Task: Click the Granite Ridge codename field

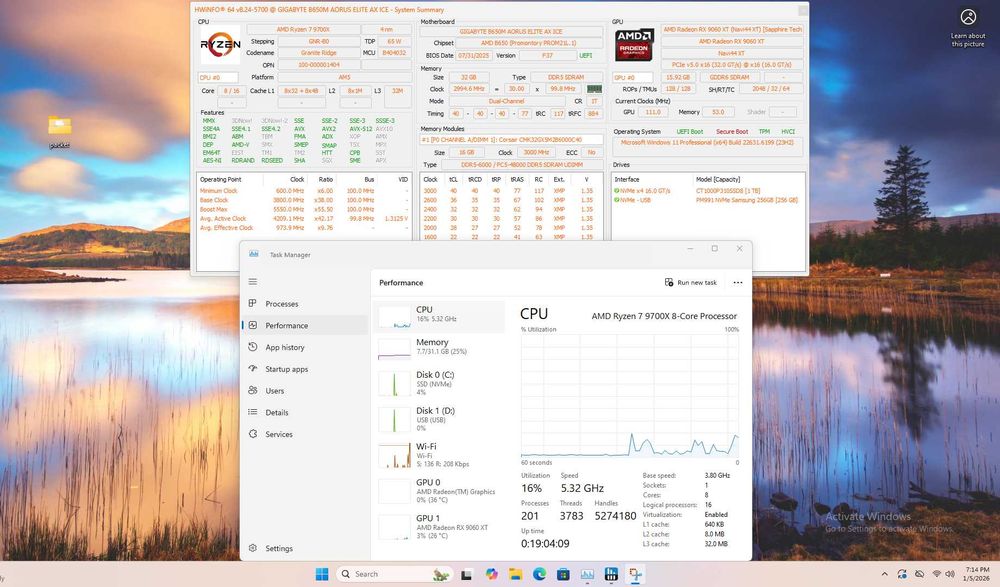Action: pos(318,53)
